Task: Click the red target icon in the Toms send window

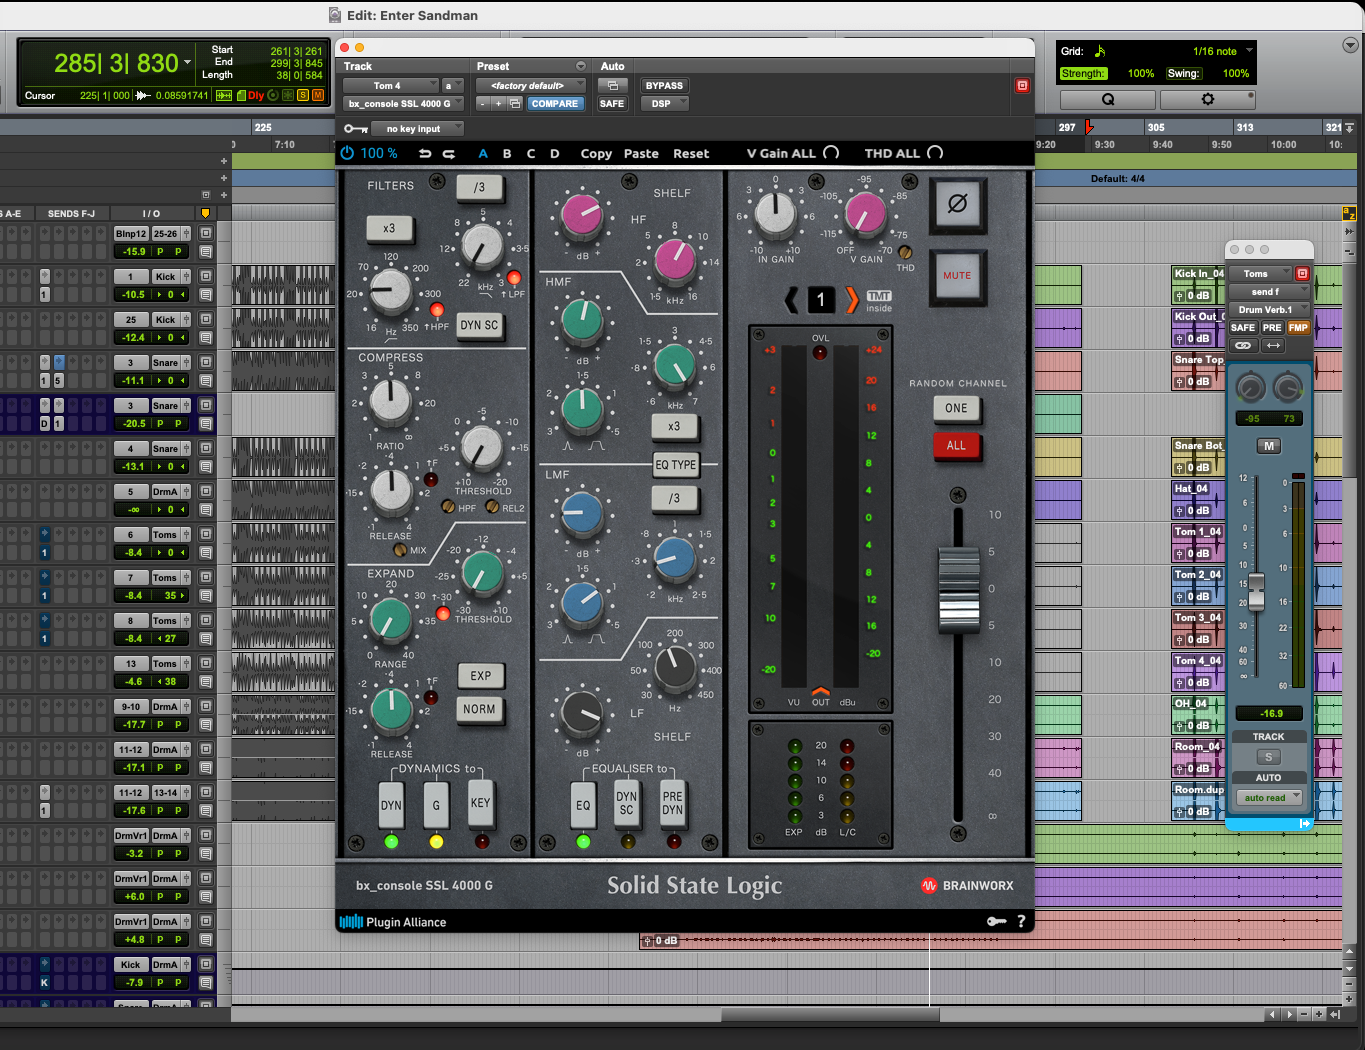Action: [1302, 273]
